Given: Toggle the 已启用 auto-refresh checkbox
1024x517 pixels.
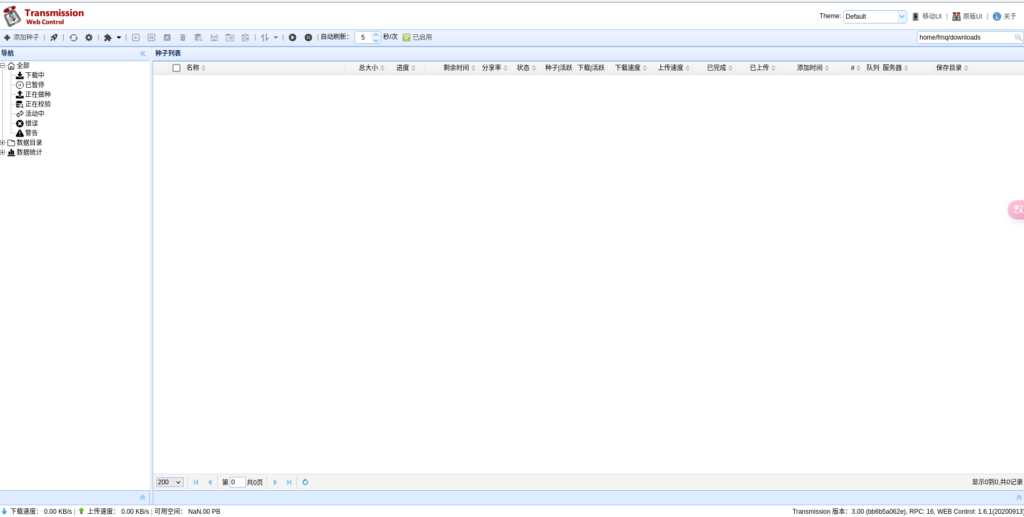Looking at the screenshot, I should point(407,37).
